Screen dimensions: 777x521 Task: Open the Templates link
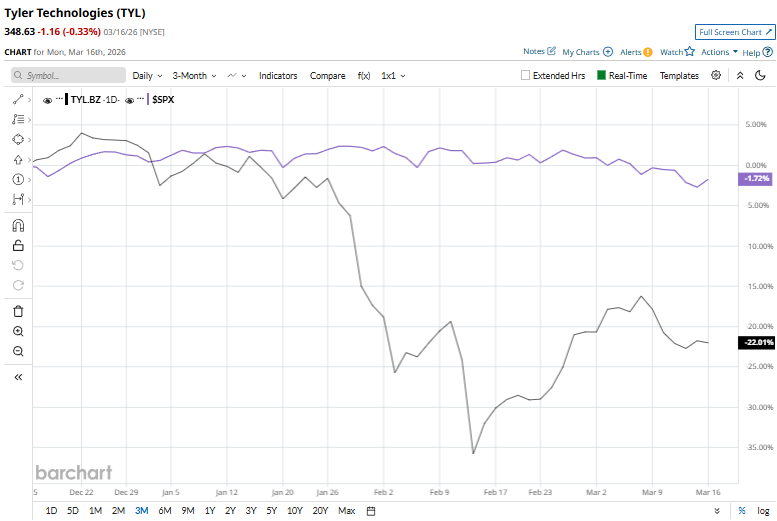click(679, 75)
